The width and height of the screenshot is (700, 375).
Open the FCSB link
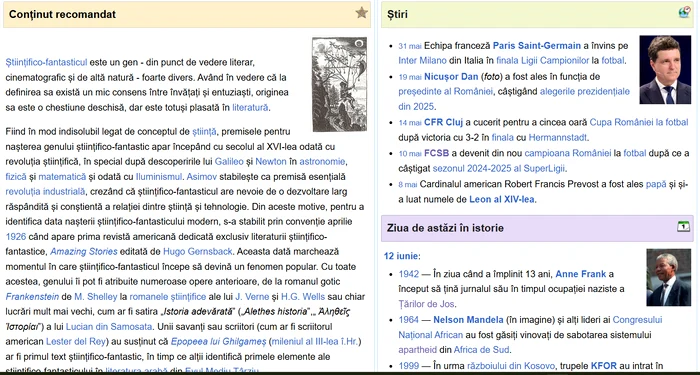click(x=436, y=153)
